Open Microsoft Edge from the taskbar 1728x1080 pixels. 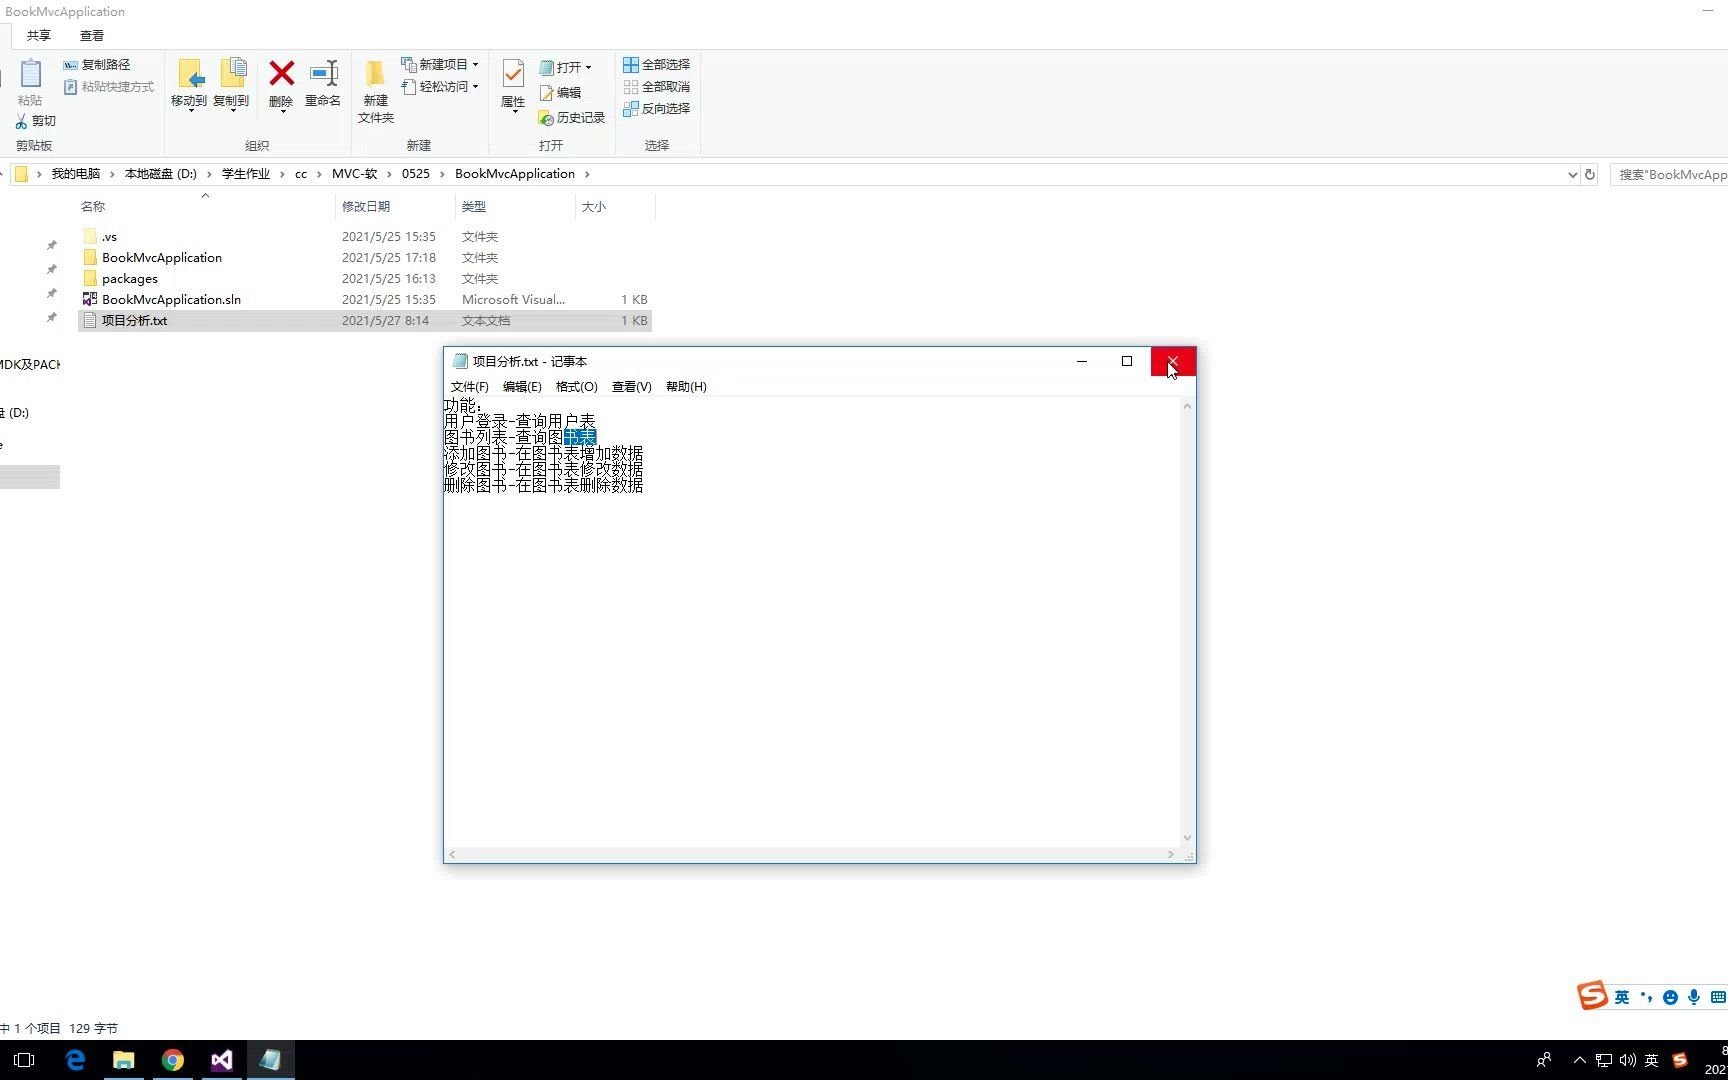[76, 1060]
